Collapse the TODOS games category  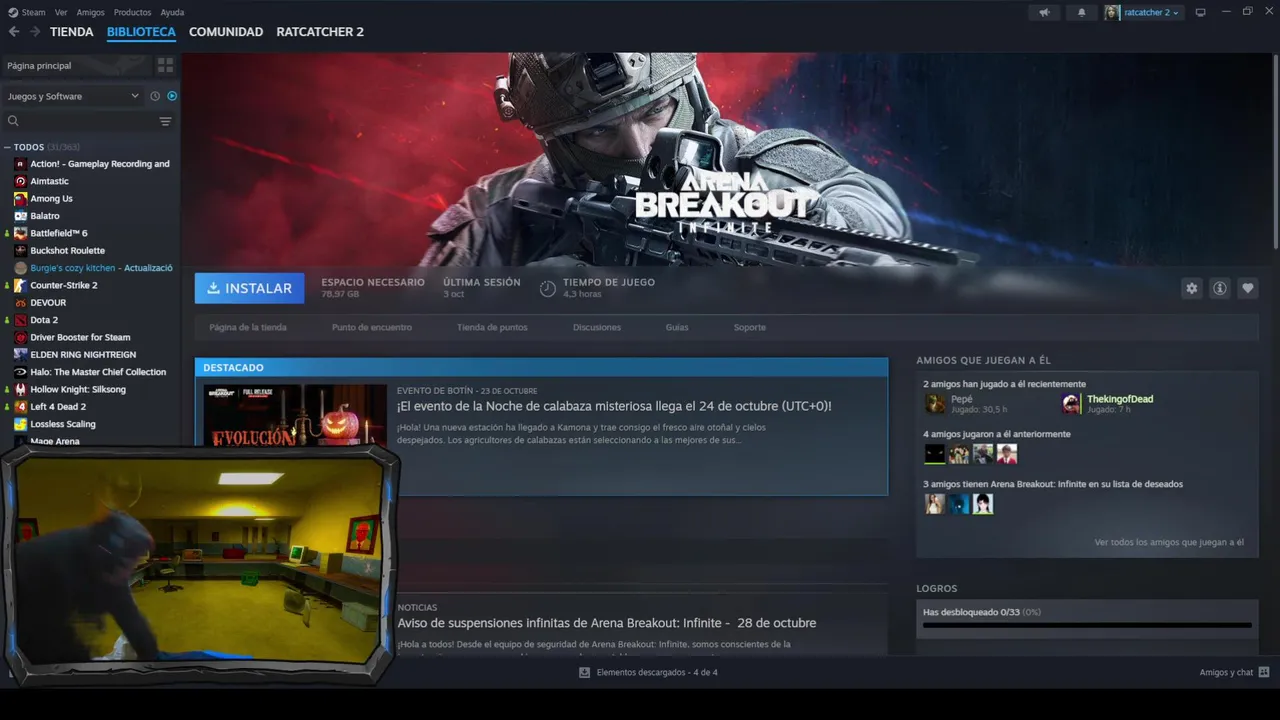click(x=7, y=147)
